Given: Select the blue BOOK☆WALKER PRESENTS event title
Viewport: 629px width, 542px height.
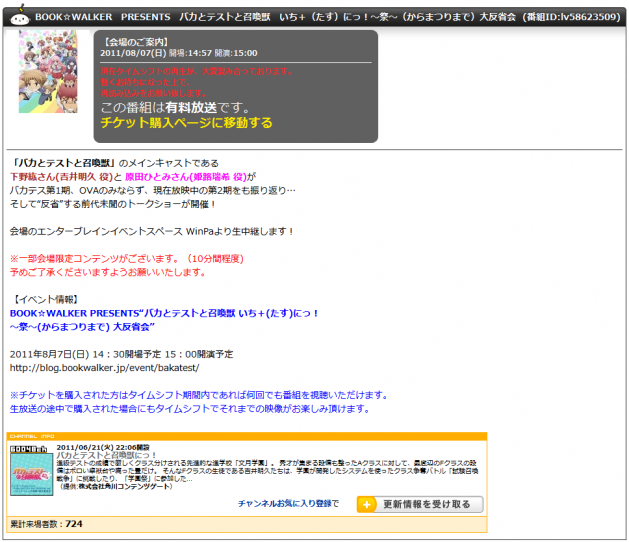Looking at the screenshot, I should pyautogui.click(x=164, y=313).
